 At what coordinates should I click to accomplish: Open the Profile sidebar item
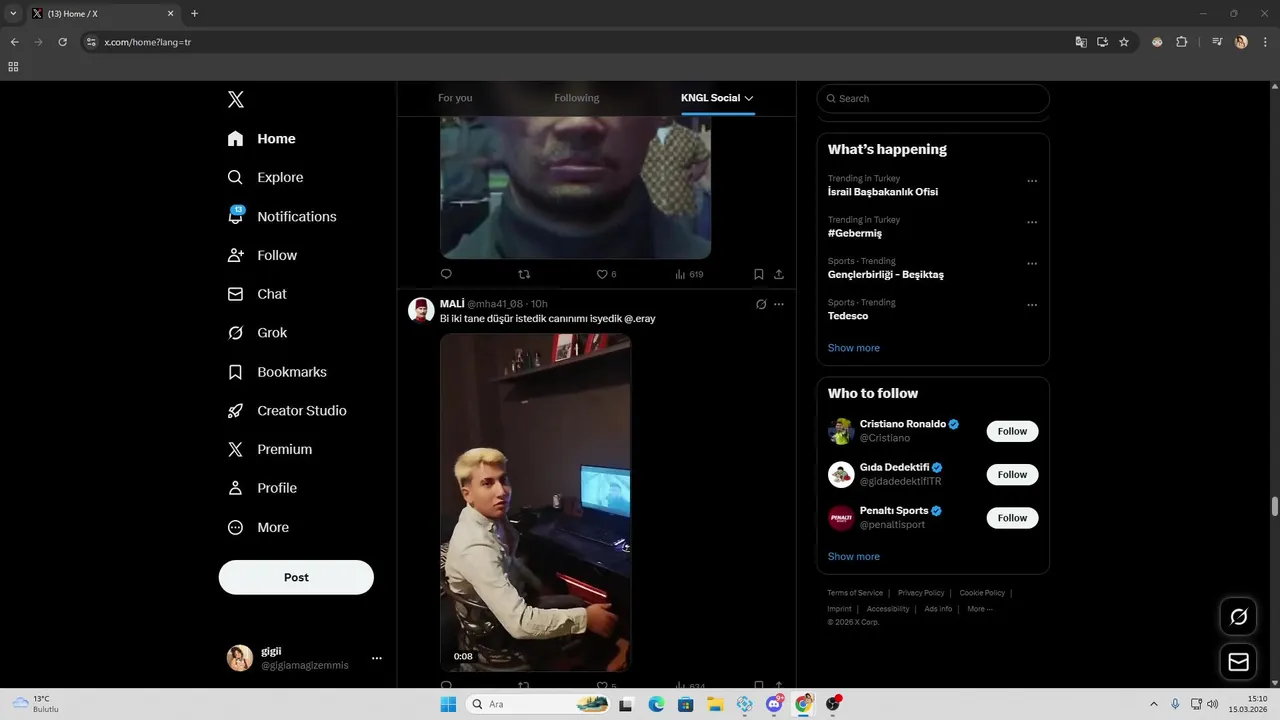point(263,488)
